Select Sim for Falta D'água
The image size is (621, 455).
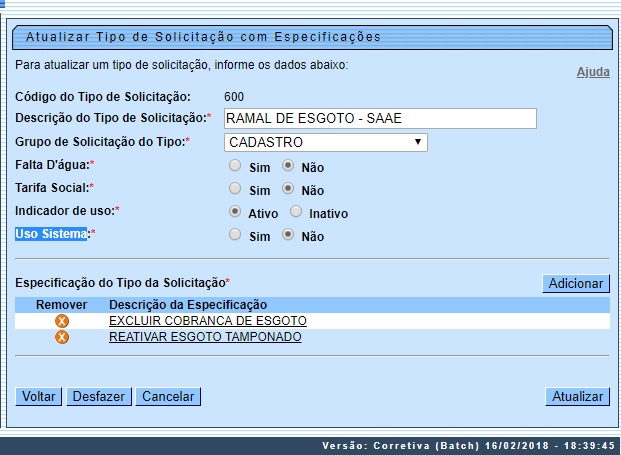[x=235, y=166]
